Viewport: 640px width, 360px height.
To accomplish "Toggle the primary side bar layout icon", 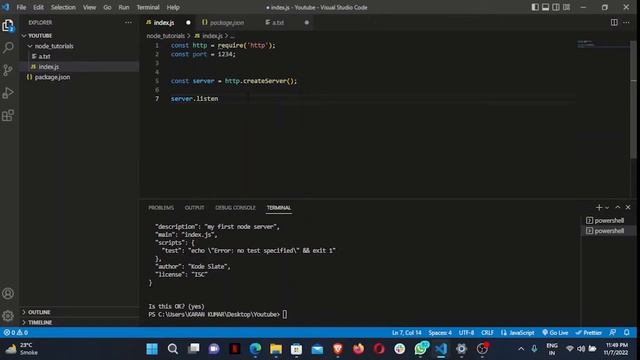I will click(535, 7).
